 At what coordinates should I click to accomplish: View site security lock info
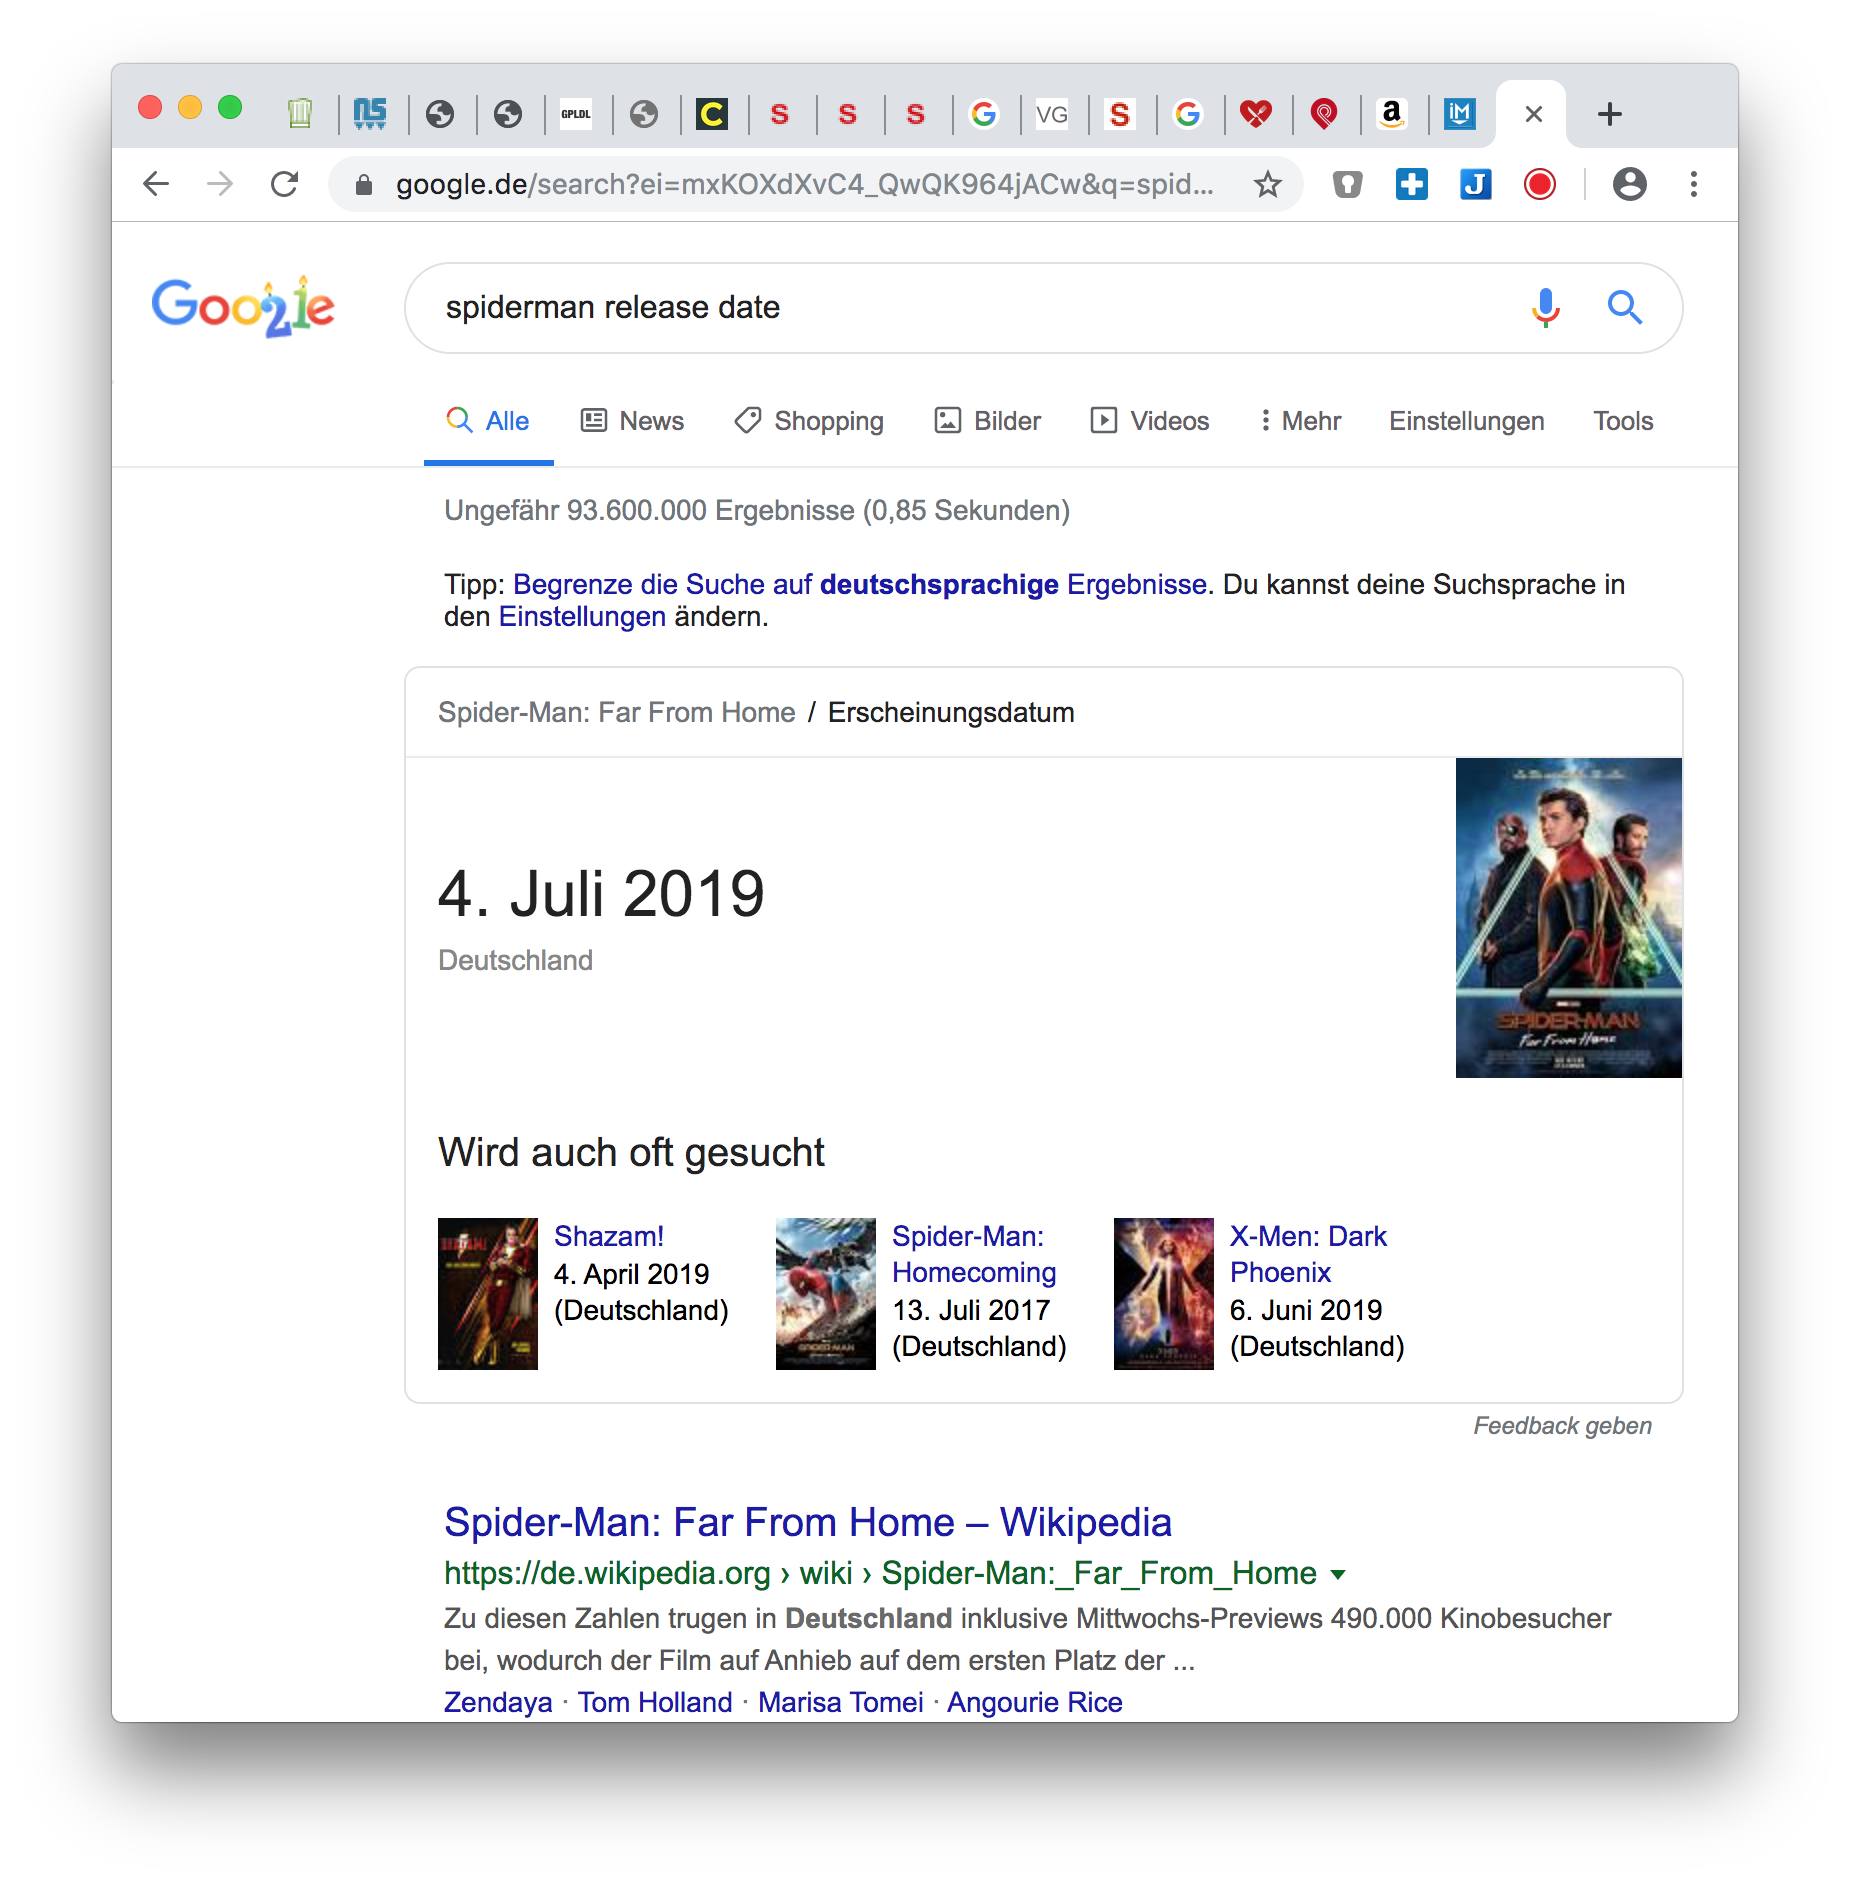point(364,185)
